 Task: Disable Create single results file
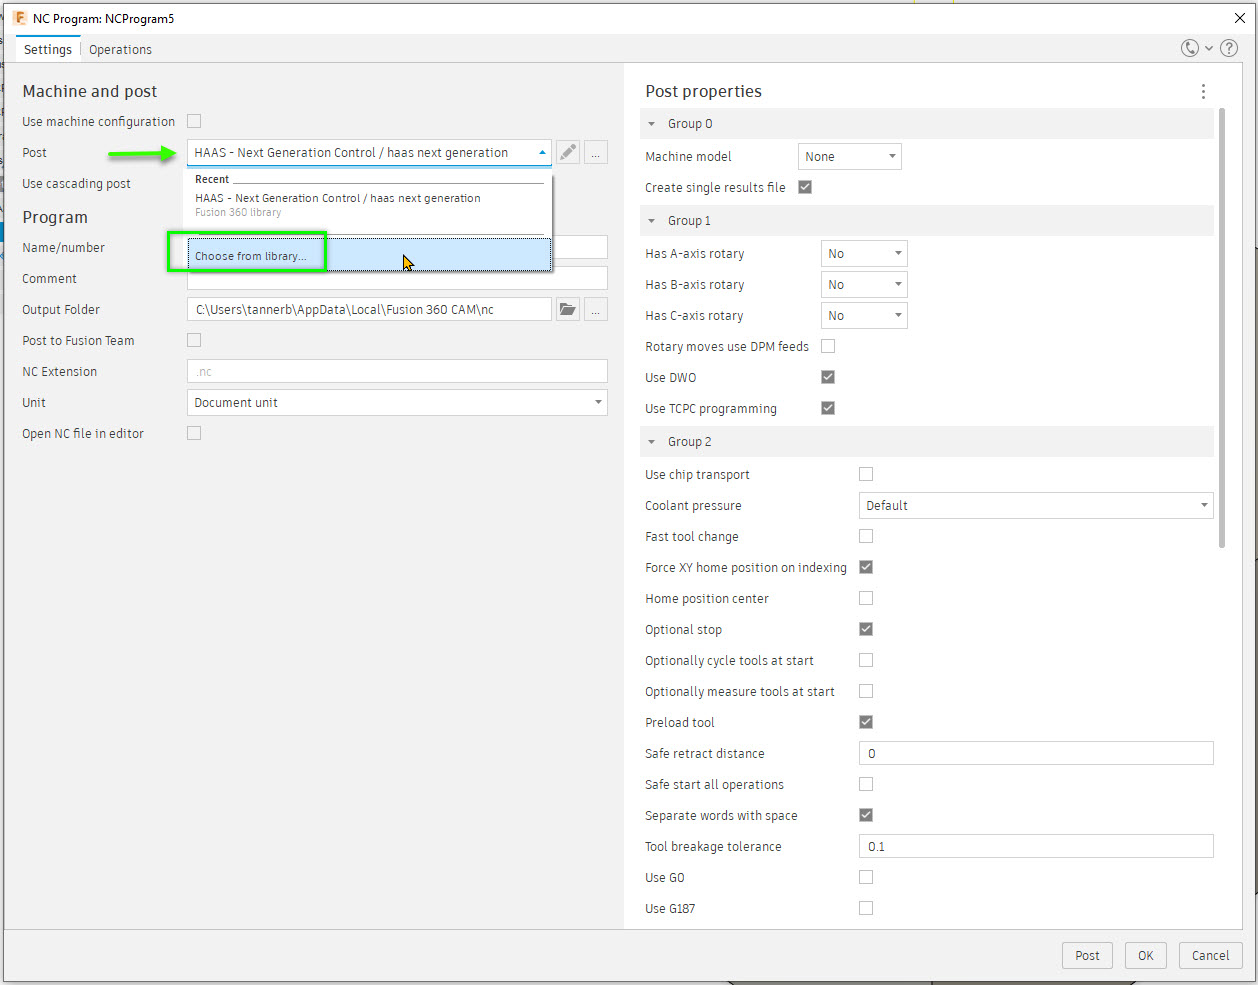tap(805, 187)
